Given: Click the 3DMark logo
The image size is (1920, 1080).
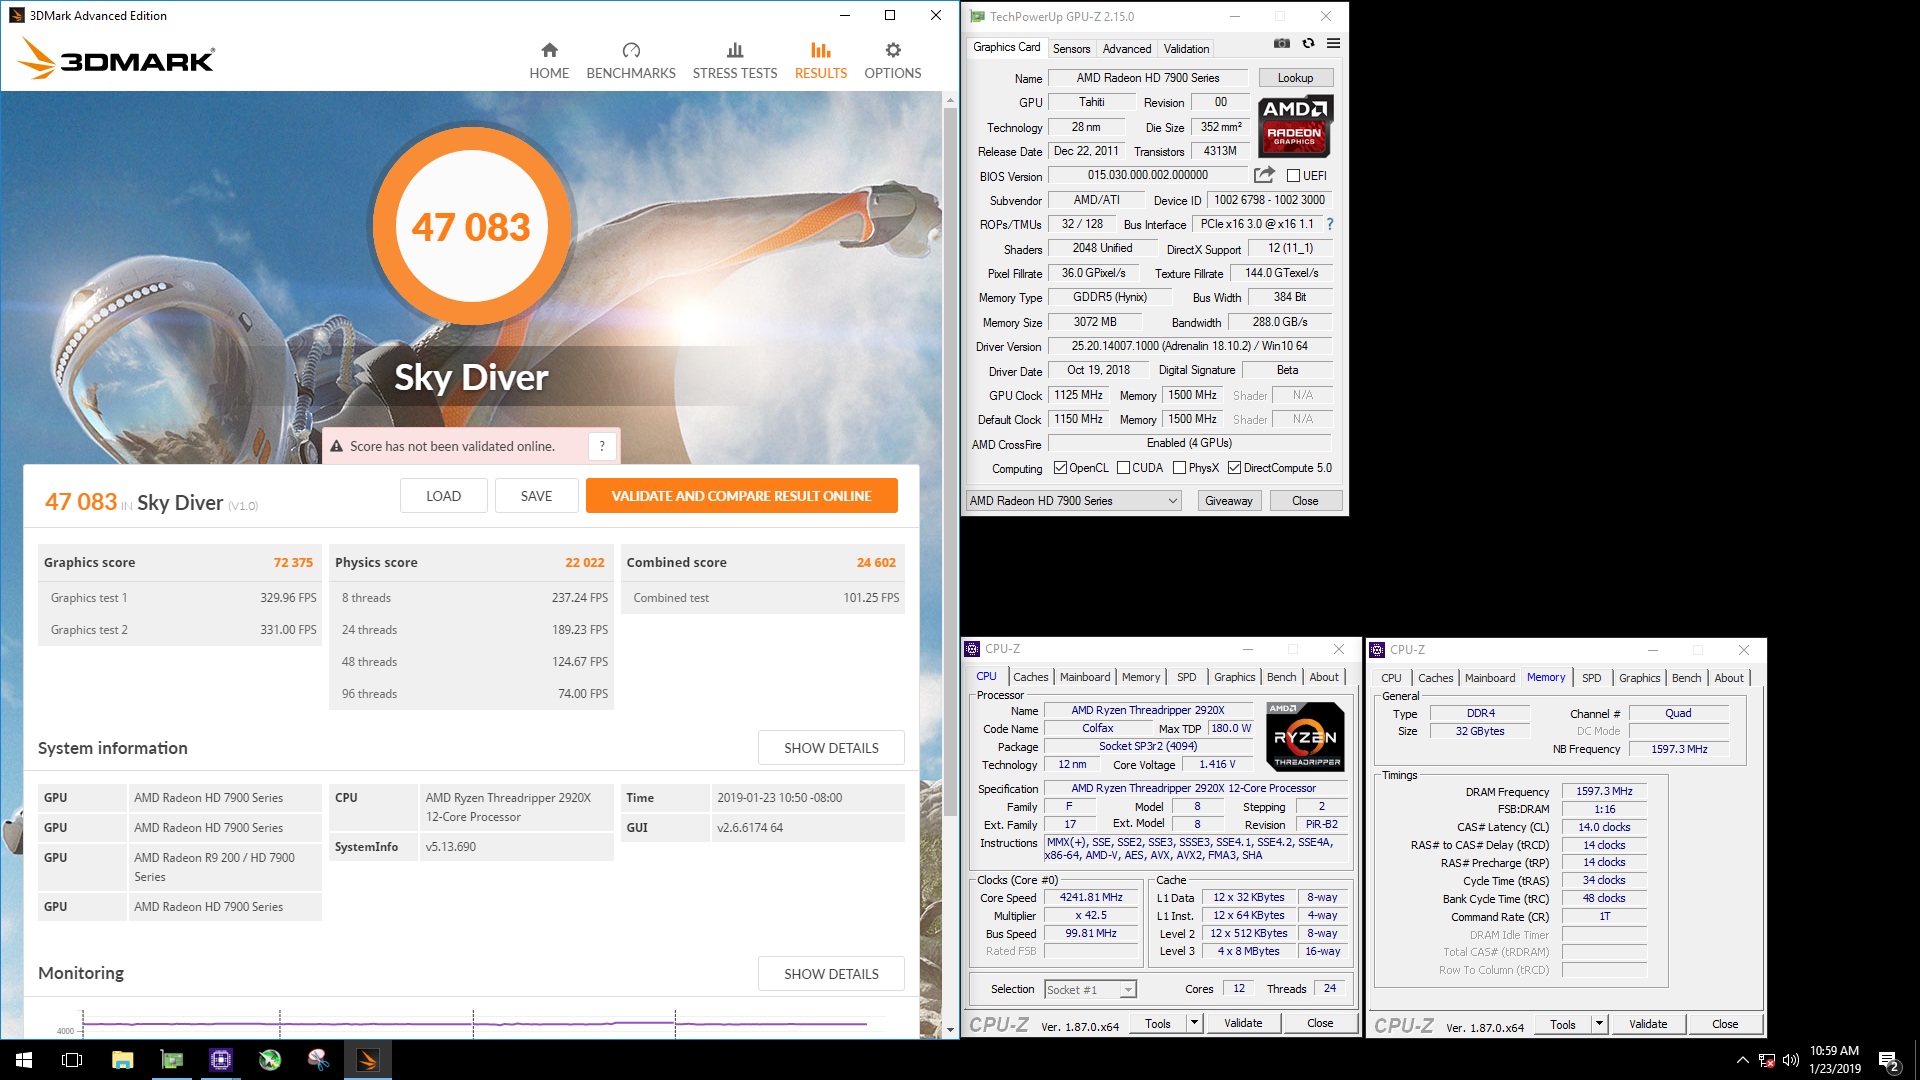Looking at the screenshot, I should point(116,59).
